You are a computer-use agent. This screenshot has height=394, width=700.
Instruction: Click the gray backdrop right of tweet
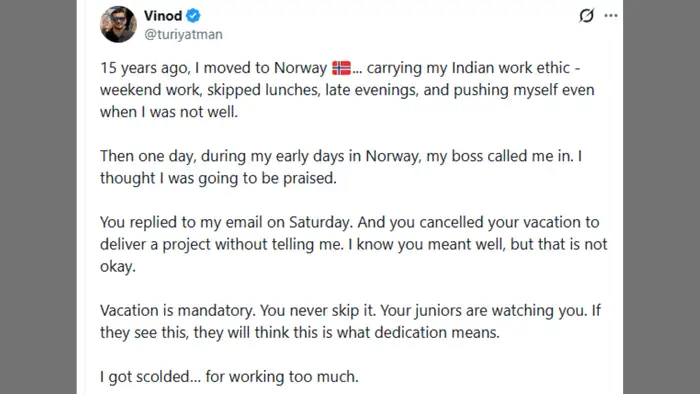[x=662, y=197]
